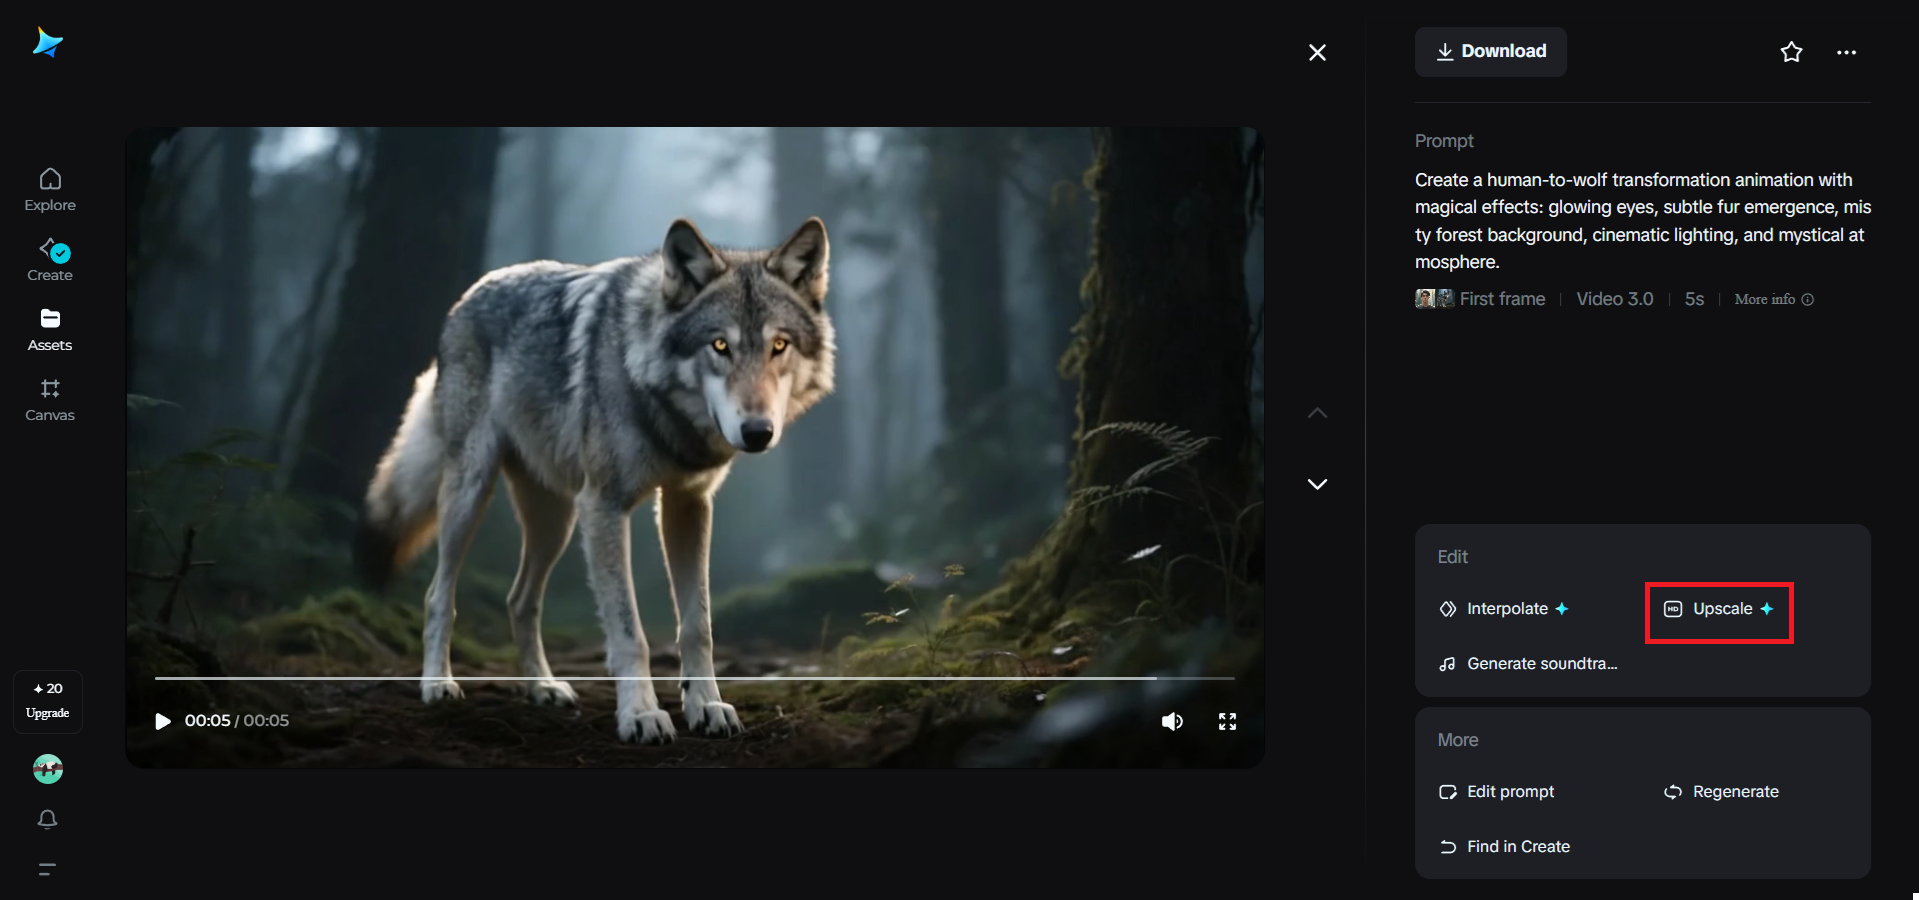The height and width of the screenshot is (900, 1919).
Task: Click the Video 3.0 model label
Action: (1614, 299)
